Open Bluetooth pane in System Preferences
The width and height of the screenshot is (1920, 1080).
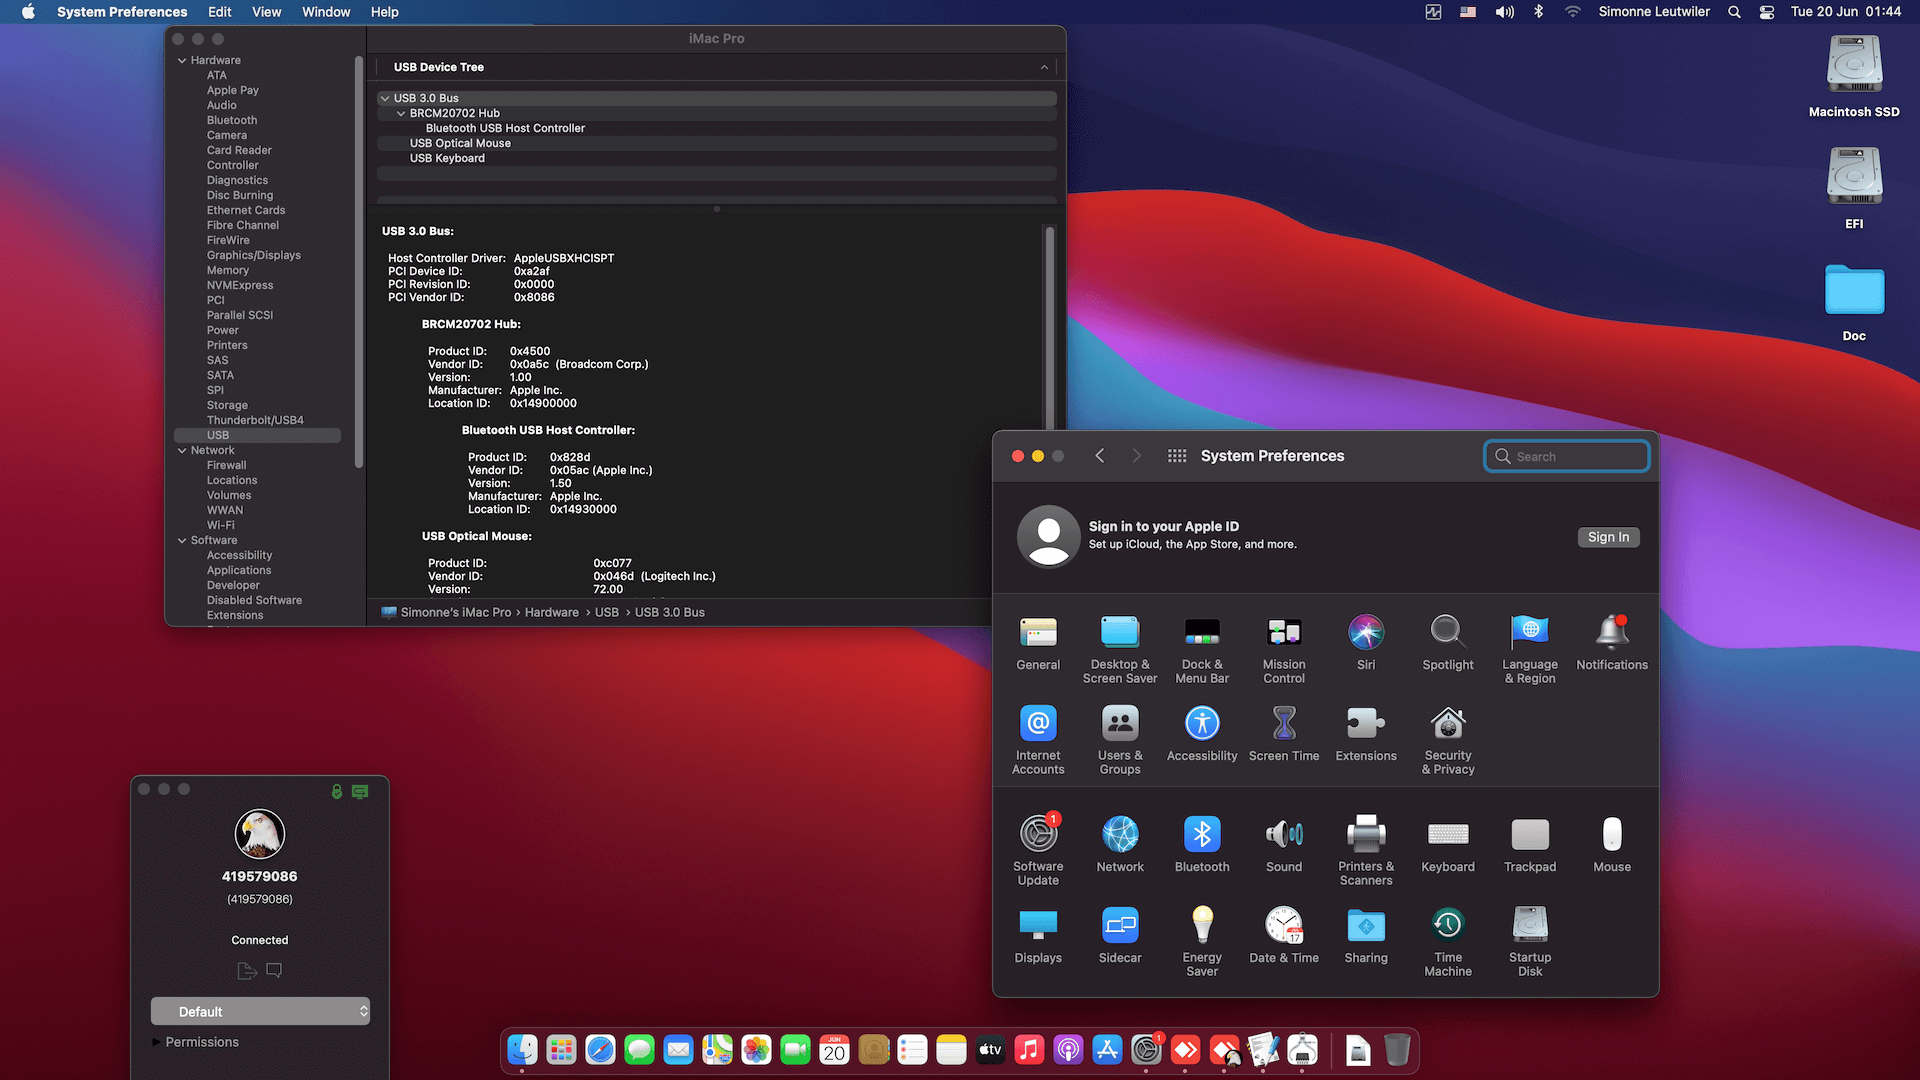(x=1202, y=844)
